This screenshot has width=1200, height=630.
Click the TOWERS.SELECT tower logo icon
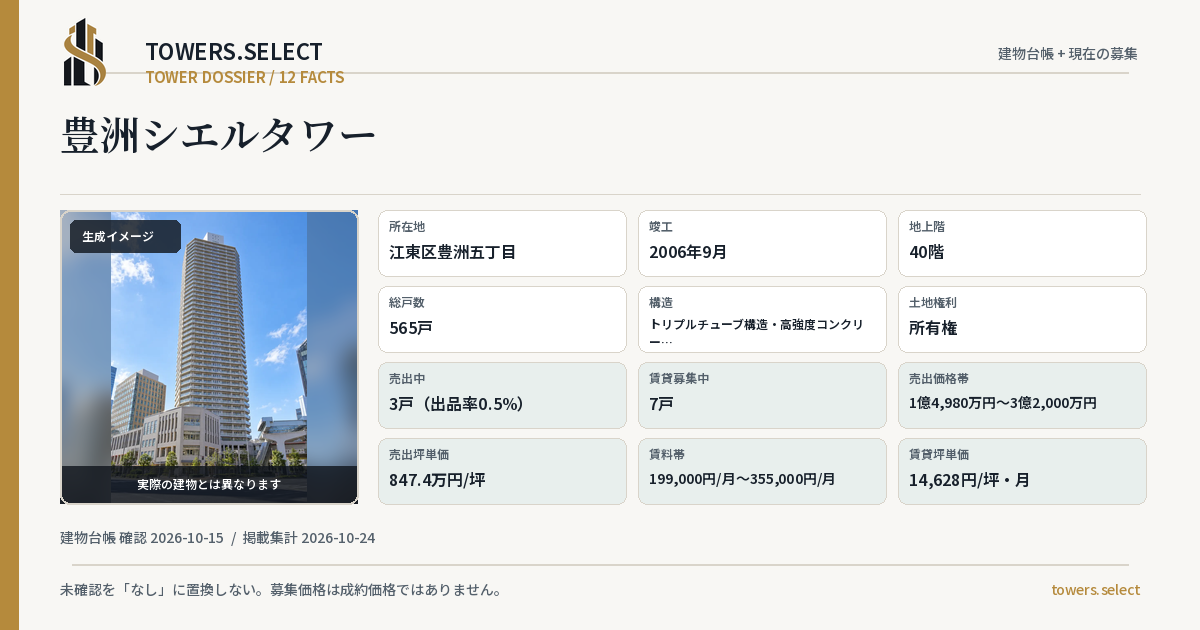click(x=85, y=52)
